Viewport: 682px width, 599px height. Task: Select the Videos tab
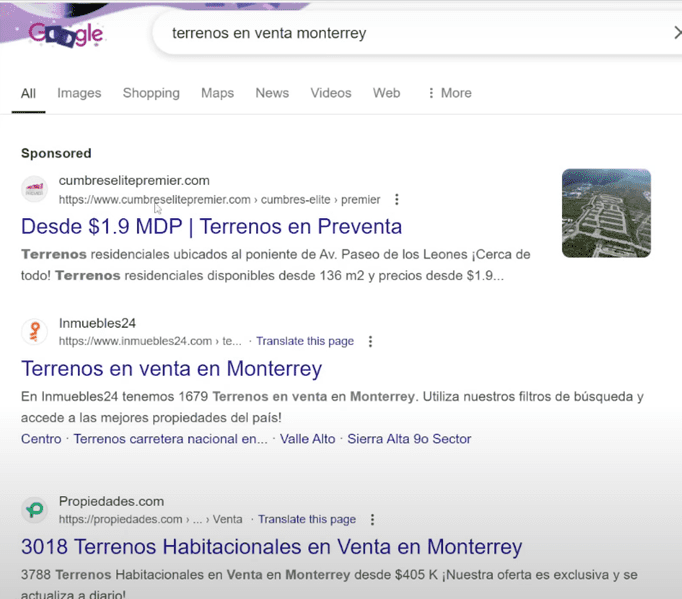pyautogui.click(x=330, y=93)
